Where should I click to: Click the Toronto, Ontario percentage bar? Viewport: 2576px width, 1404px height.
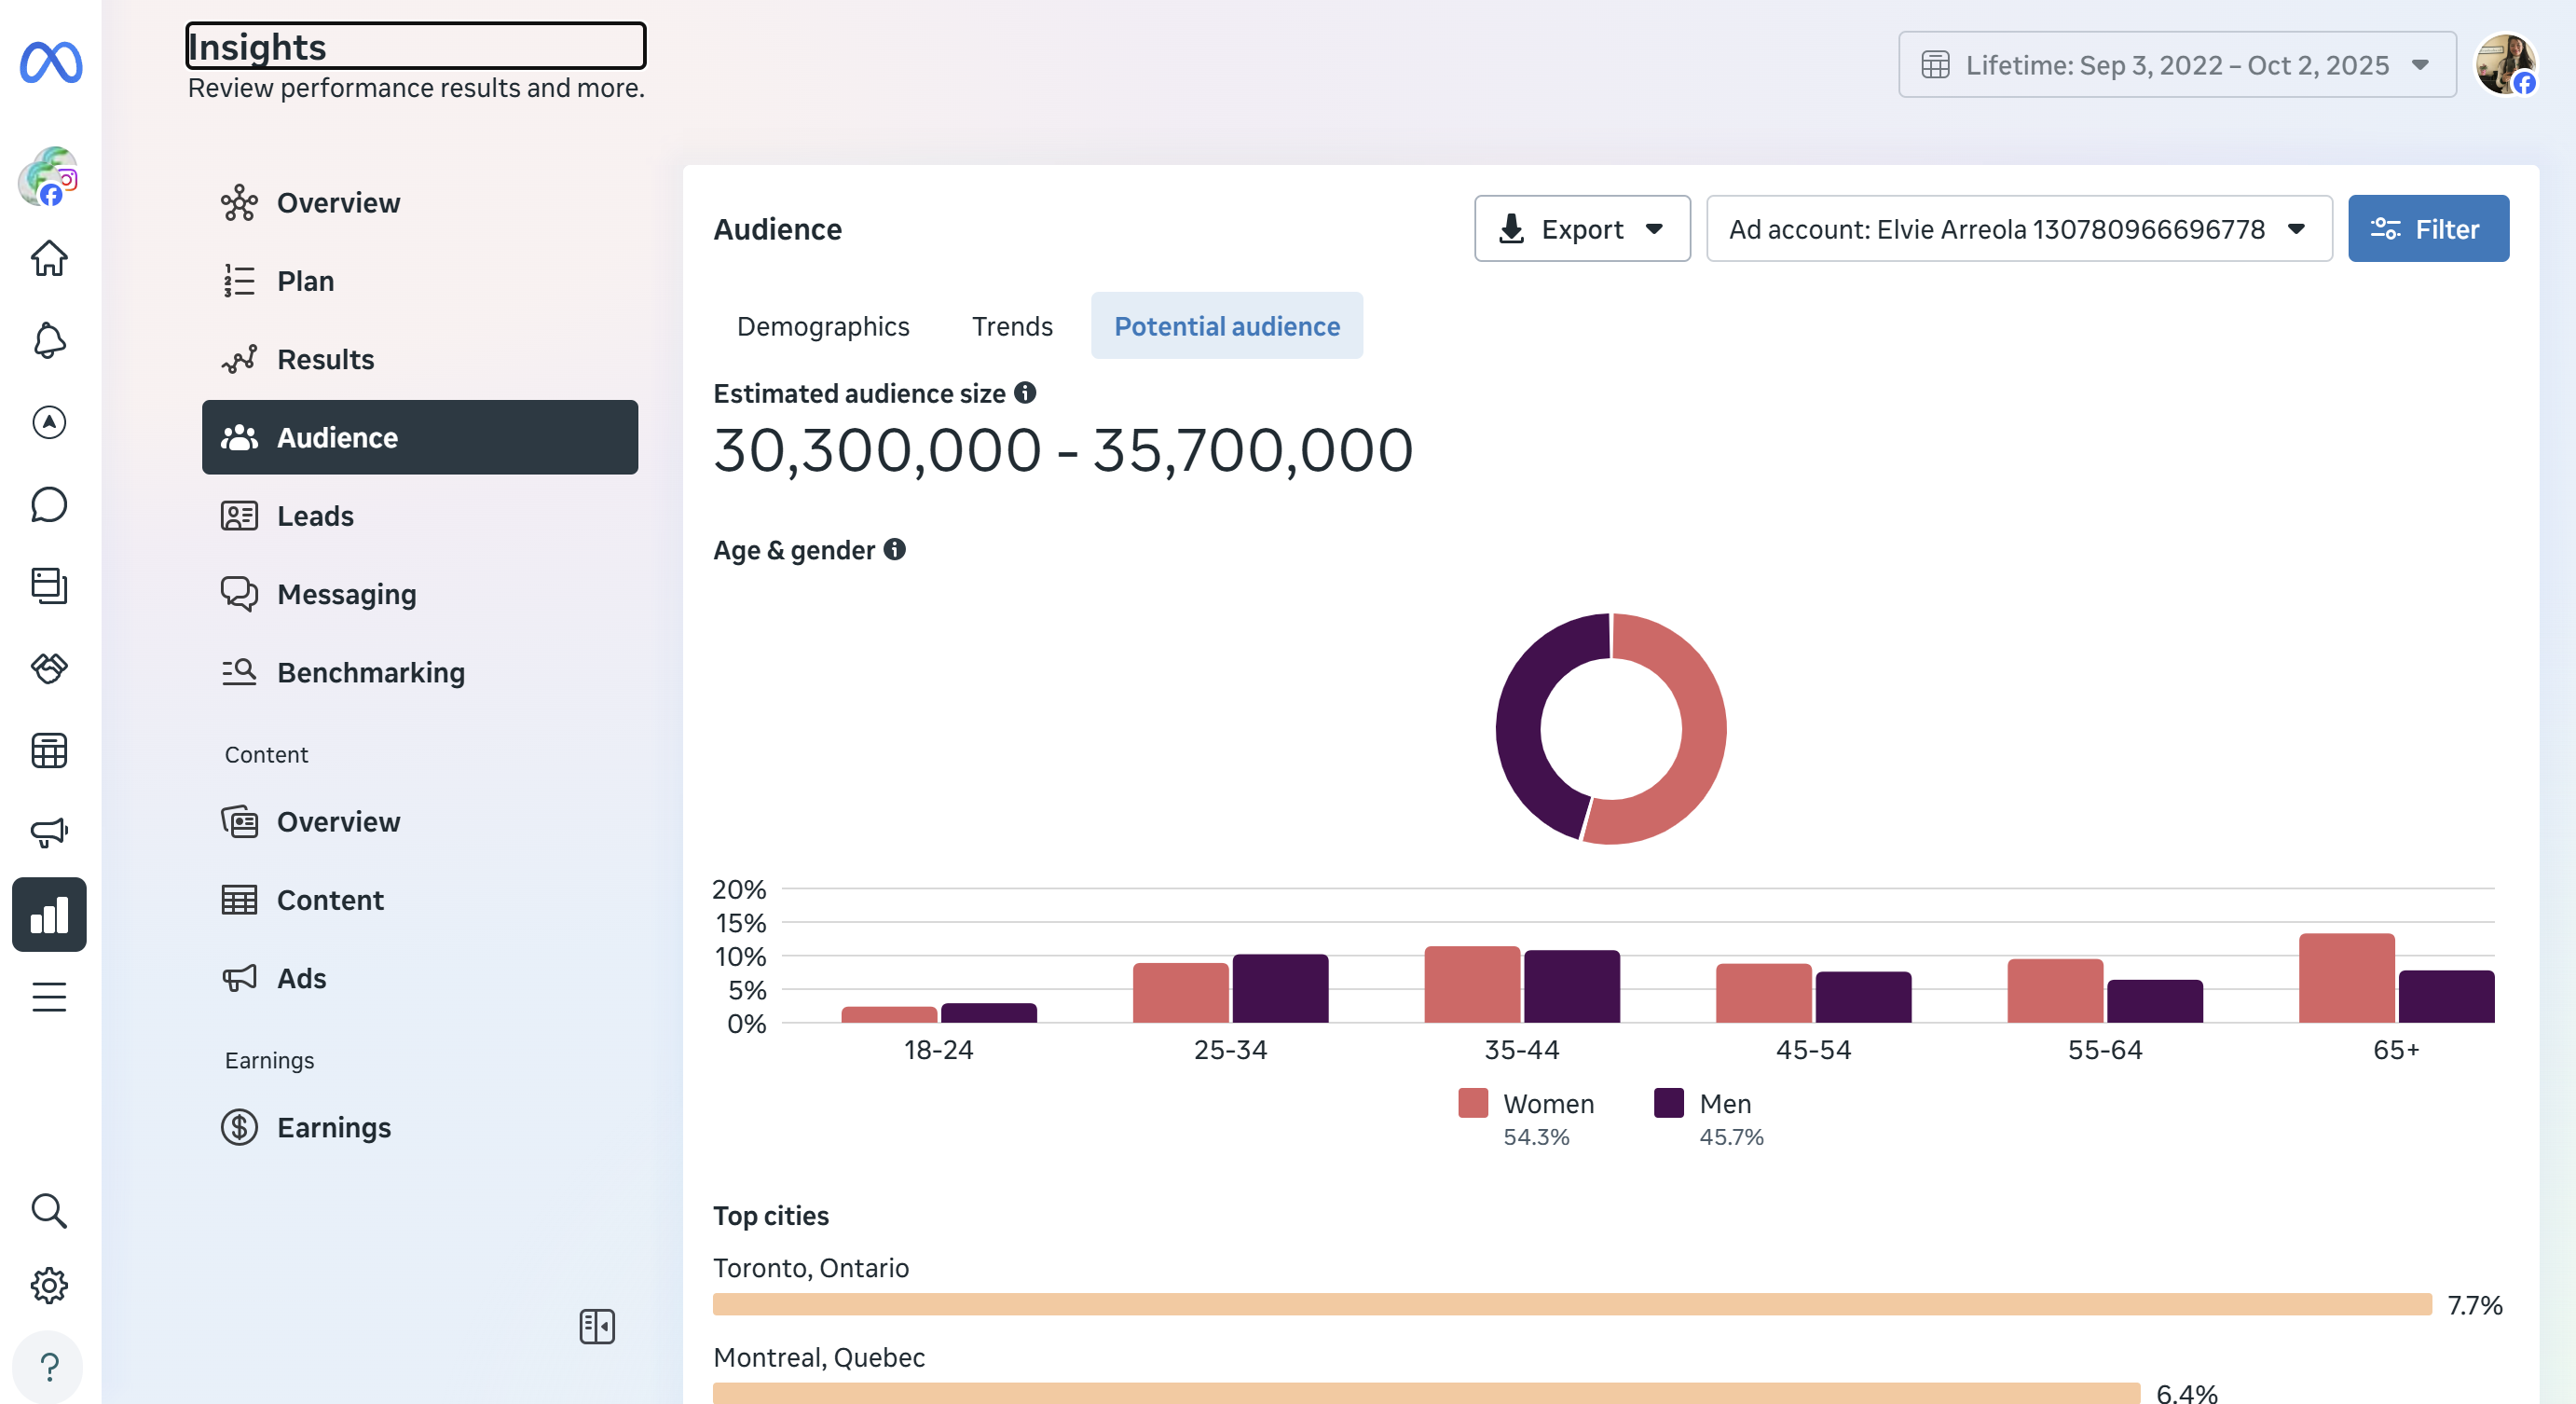click(x=1571, y=1304)
